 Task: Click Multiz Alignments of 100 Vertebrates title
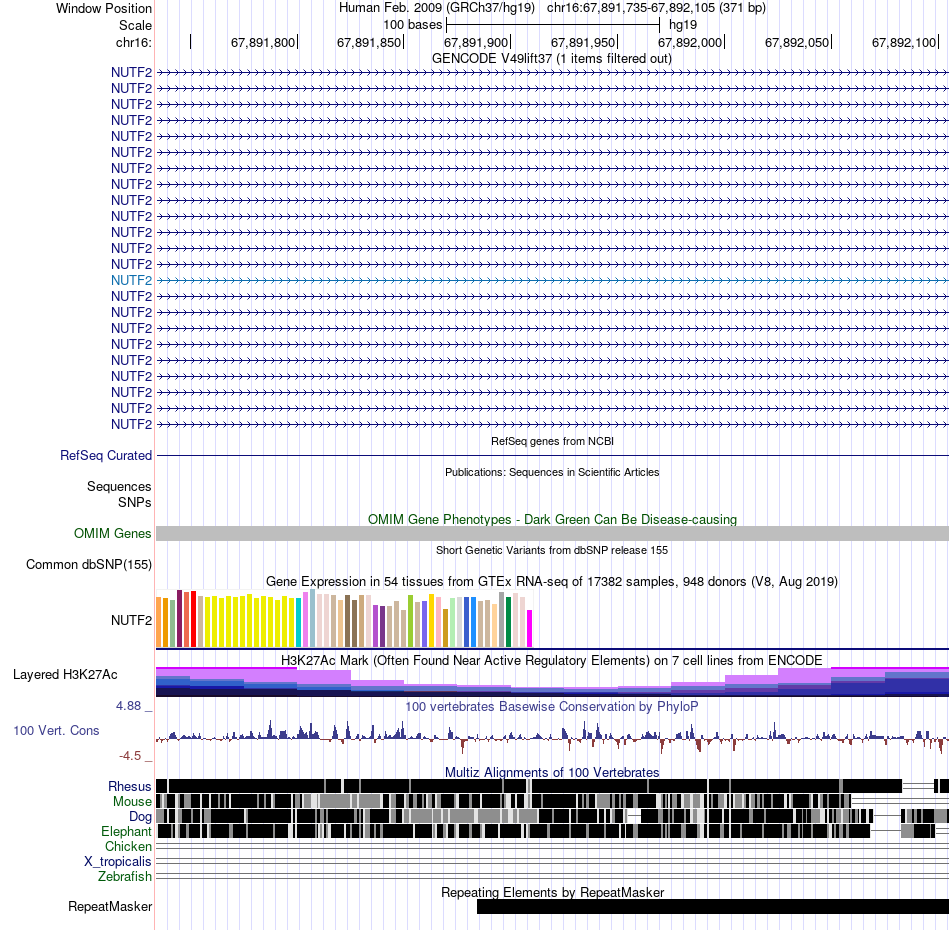[x=552, y=772]
